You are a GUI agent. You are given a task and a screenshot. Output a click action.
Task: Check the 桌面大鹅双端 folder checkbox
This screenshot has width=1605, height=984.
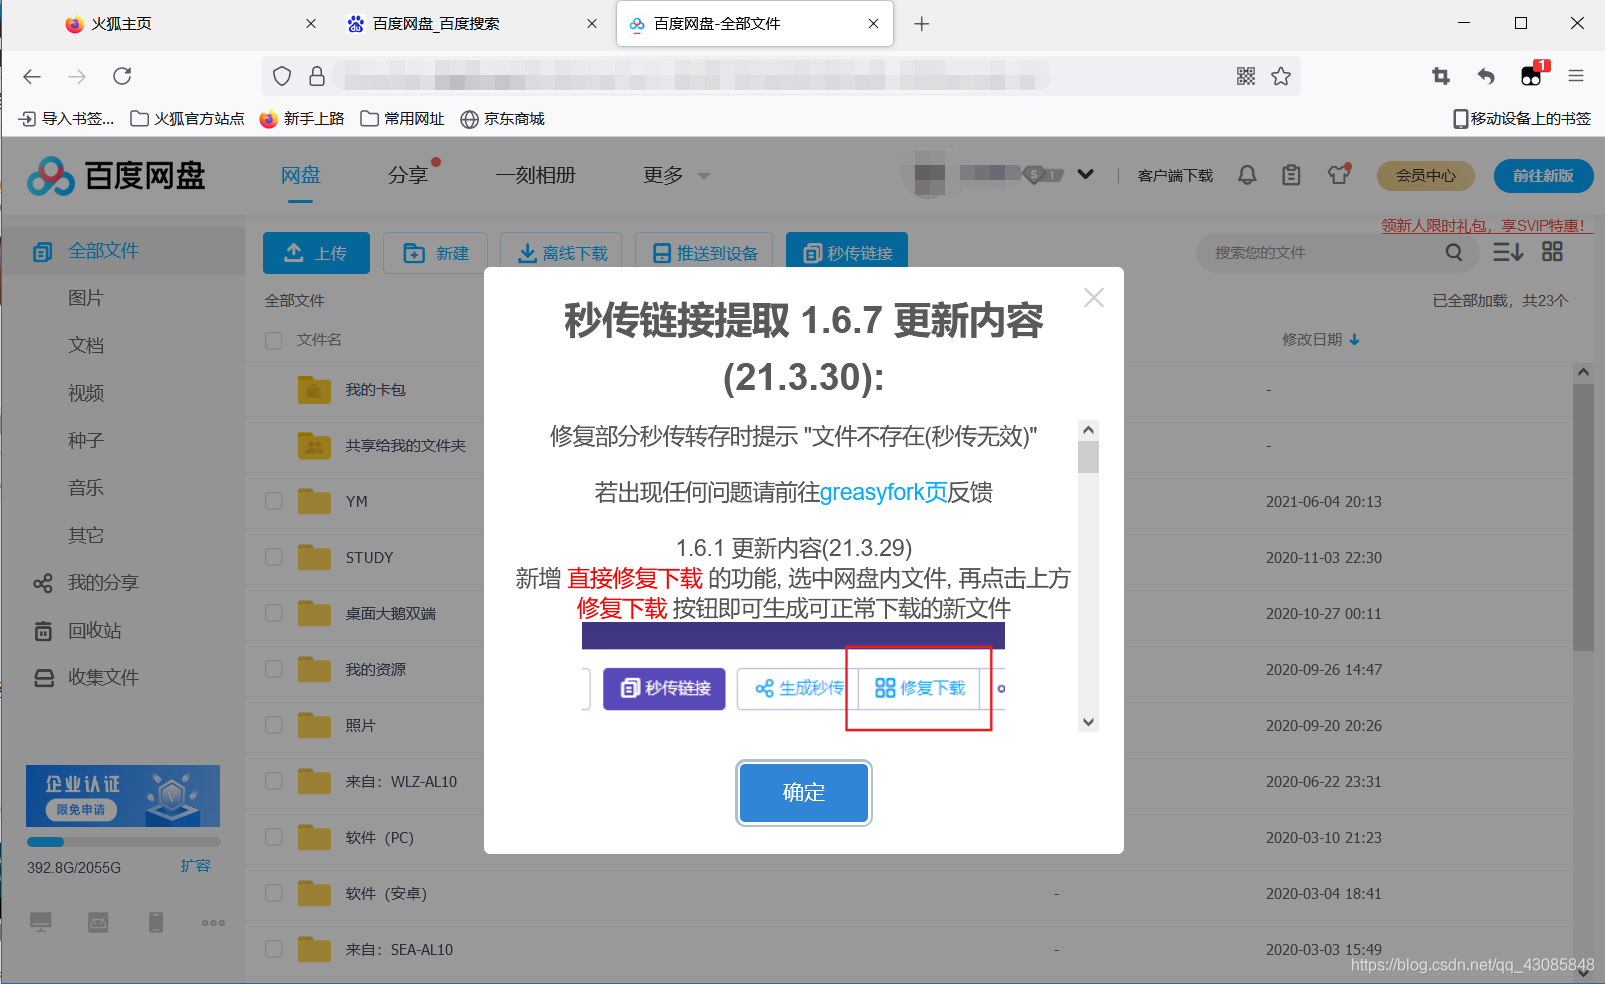pos(273,613)
